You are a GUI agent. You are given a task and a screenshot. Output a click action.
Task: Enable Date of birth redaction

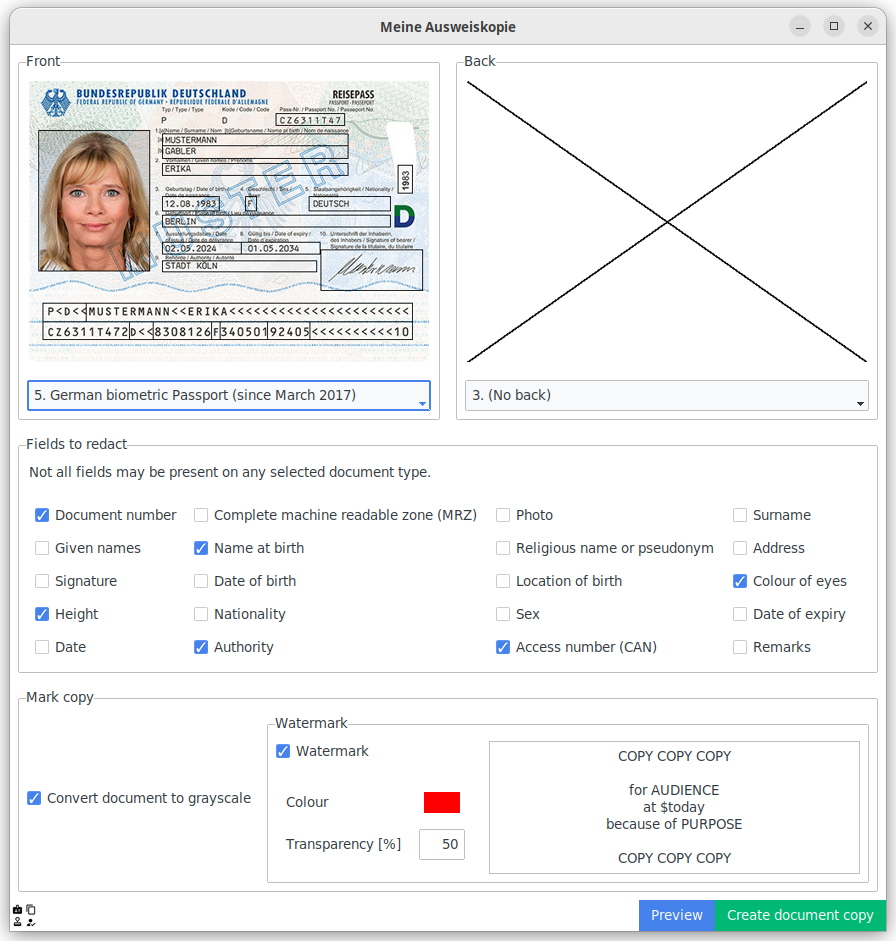coord(201,581)
